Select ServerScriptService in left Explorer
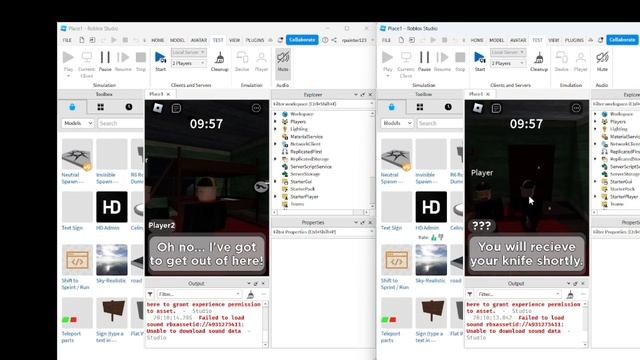 click(x=311, y=167)
